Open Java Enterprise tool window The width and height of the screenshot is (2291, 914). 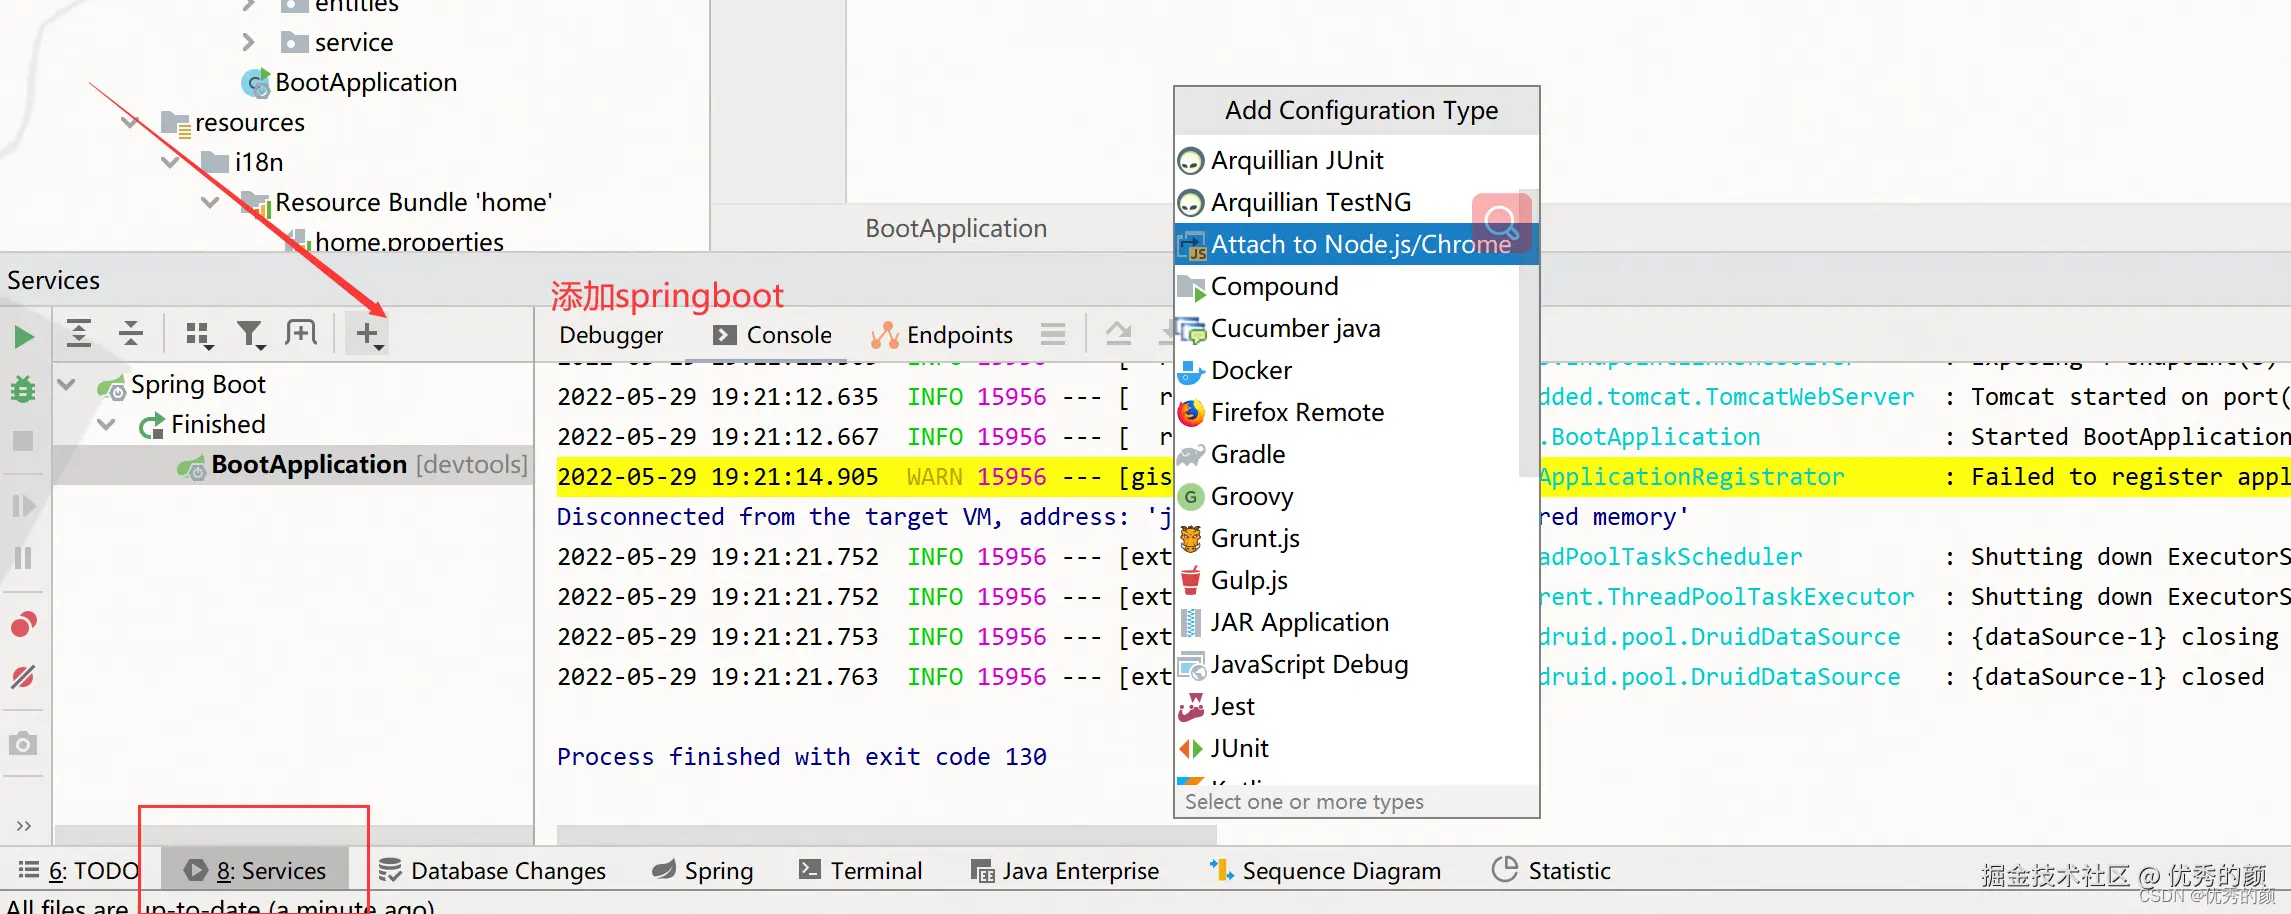click(1065, 871)
